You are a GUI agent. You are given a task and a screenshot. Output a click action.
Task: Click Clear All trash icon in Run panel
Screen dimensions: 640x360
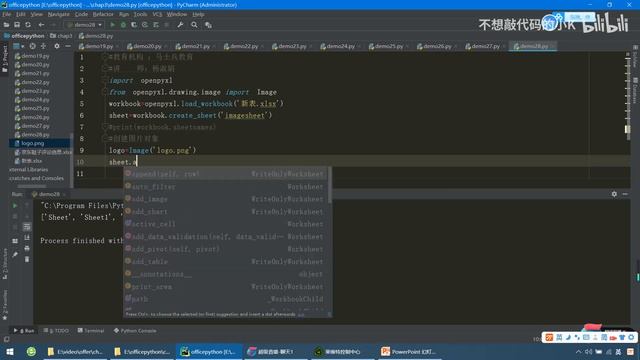click(x=27, y=259)
